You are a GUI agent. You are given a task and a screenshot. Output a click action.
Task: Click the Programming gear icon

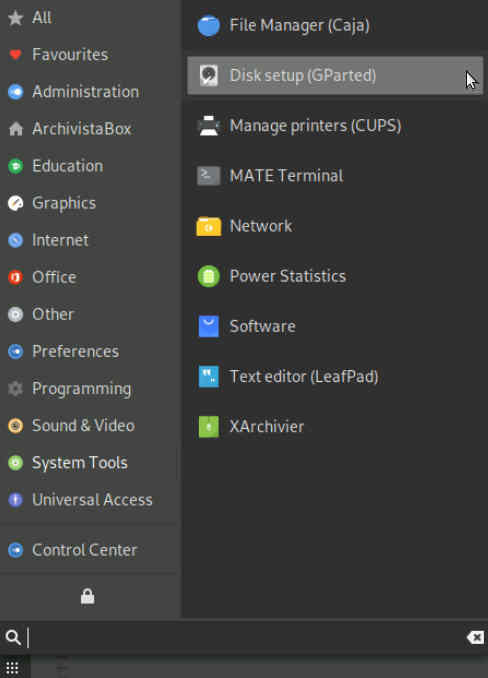click(x=16, y=389)
